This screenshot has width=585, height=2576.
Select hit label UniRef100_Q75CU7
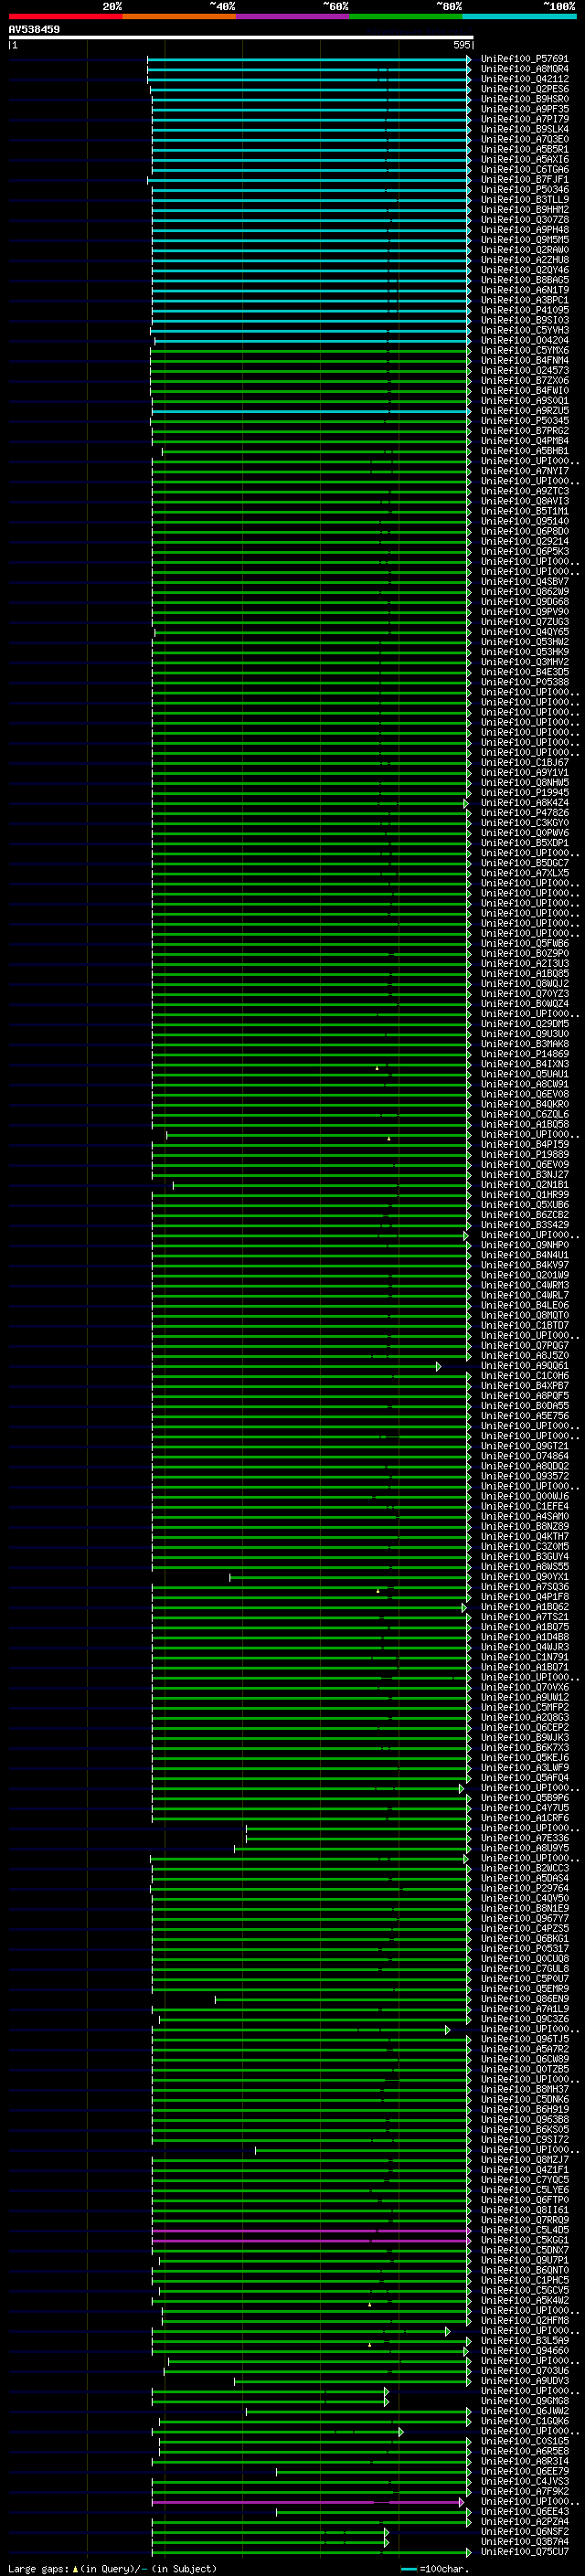pos(524,2552)
